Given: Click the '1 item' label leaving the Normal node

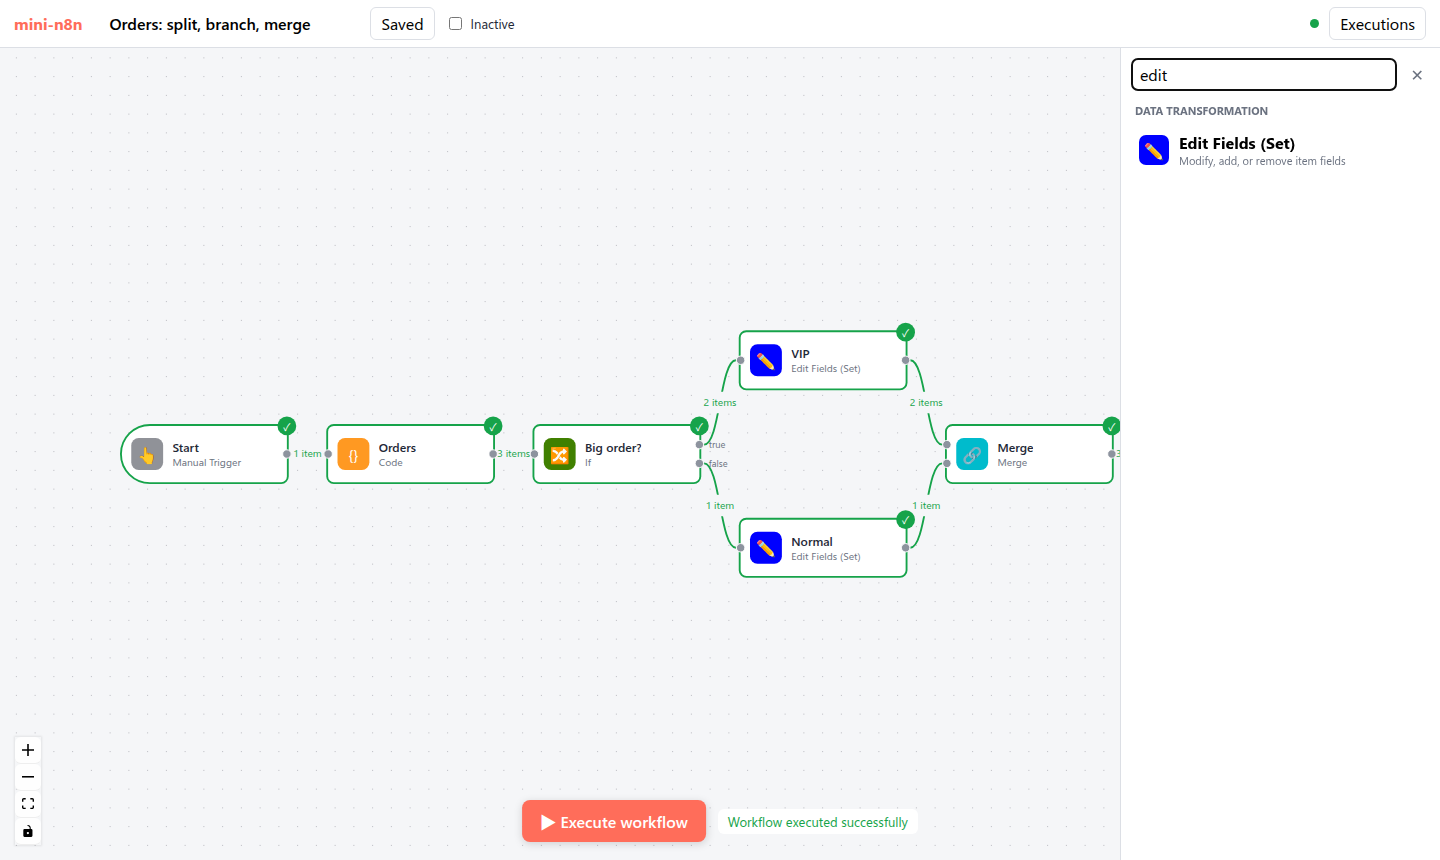Looking at the screenshot, I should tap(926, 506).
